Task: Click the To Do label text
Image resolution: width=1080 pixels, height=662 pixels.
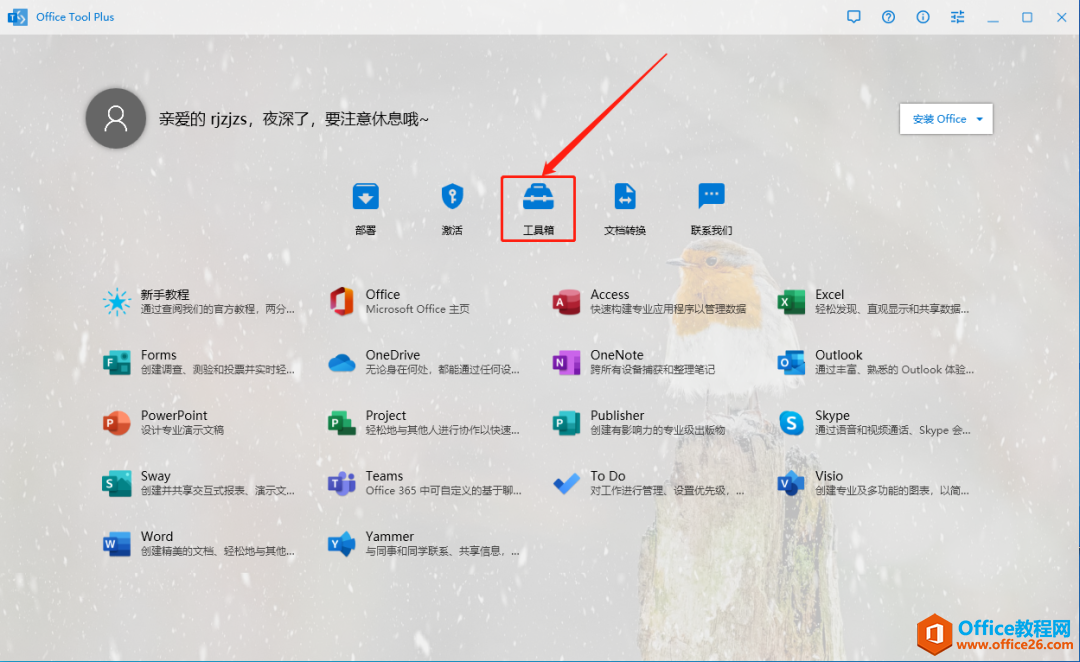Action: pyautogui.click(x=608, y=476)
